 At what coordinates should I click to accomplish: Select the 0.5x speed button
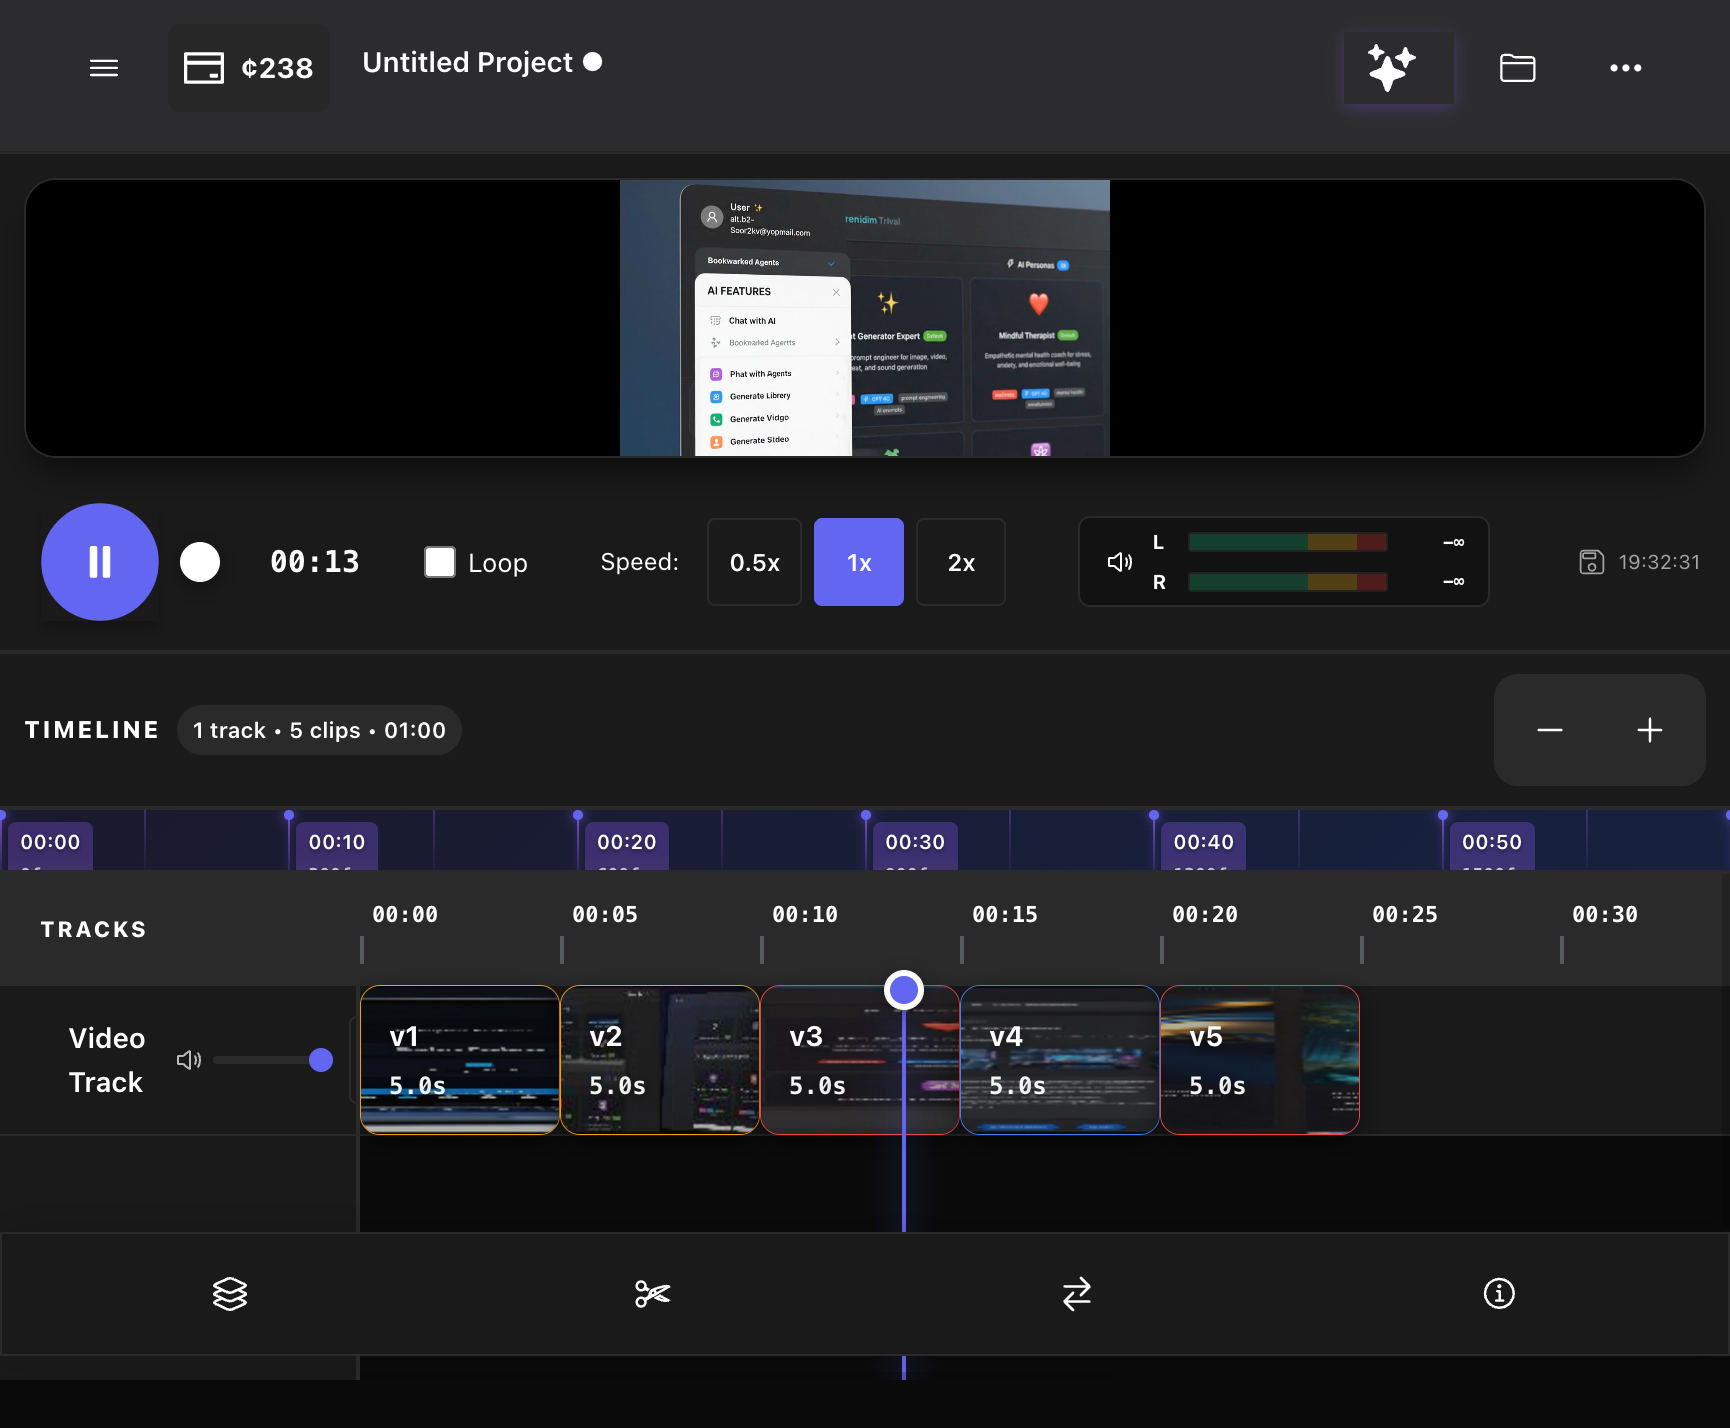click(753, 562)
